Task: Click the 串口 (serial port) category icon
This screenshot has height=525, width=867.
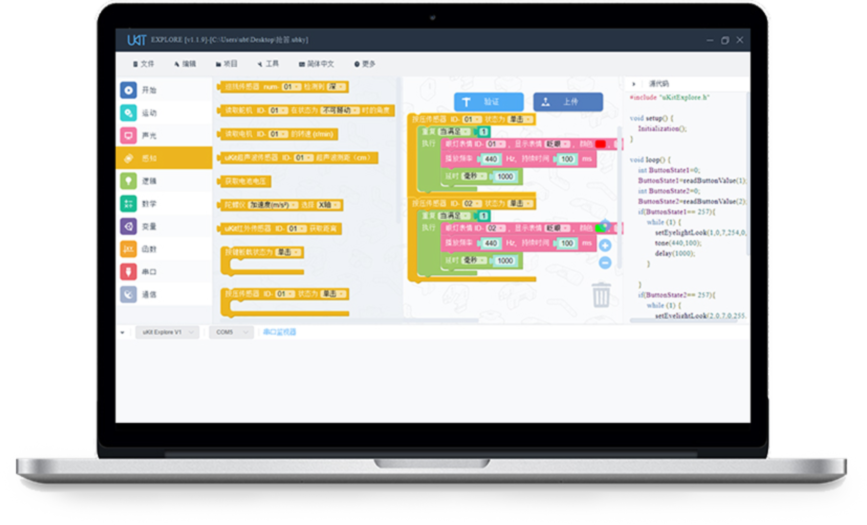Action: coord(128,272)
